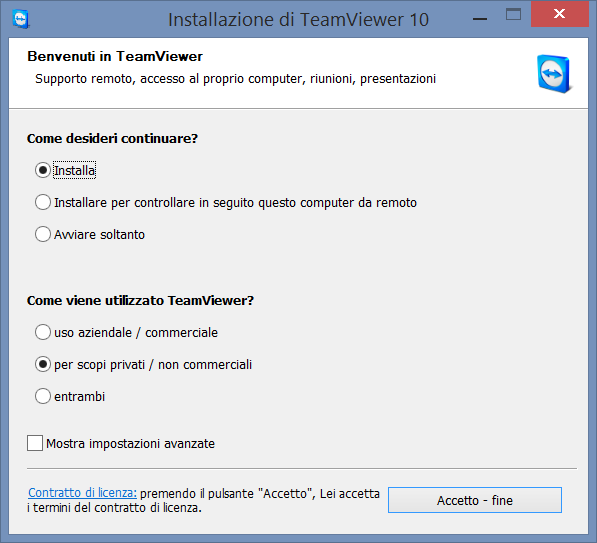The image size is (597, 543).
Task: Click the Come viene utilizzato TeamViewer? heading
Action: pos(140,300)
